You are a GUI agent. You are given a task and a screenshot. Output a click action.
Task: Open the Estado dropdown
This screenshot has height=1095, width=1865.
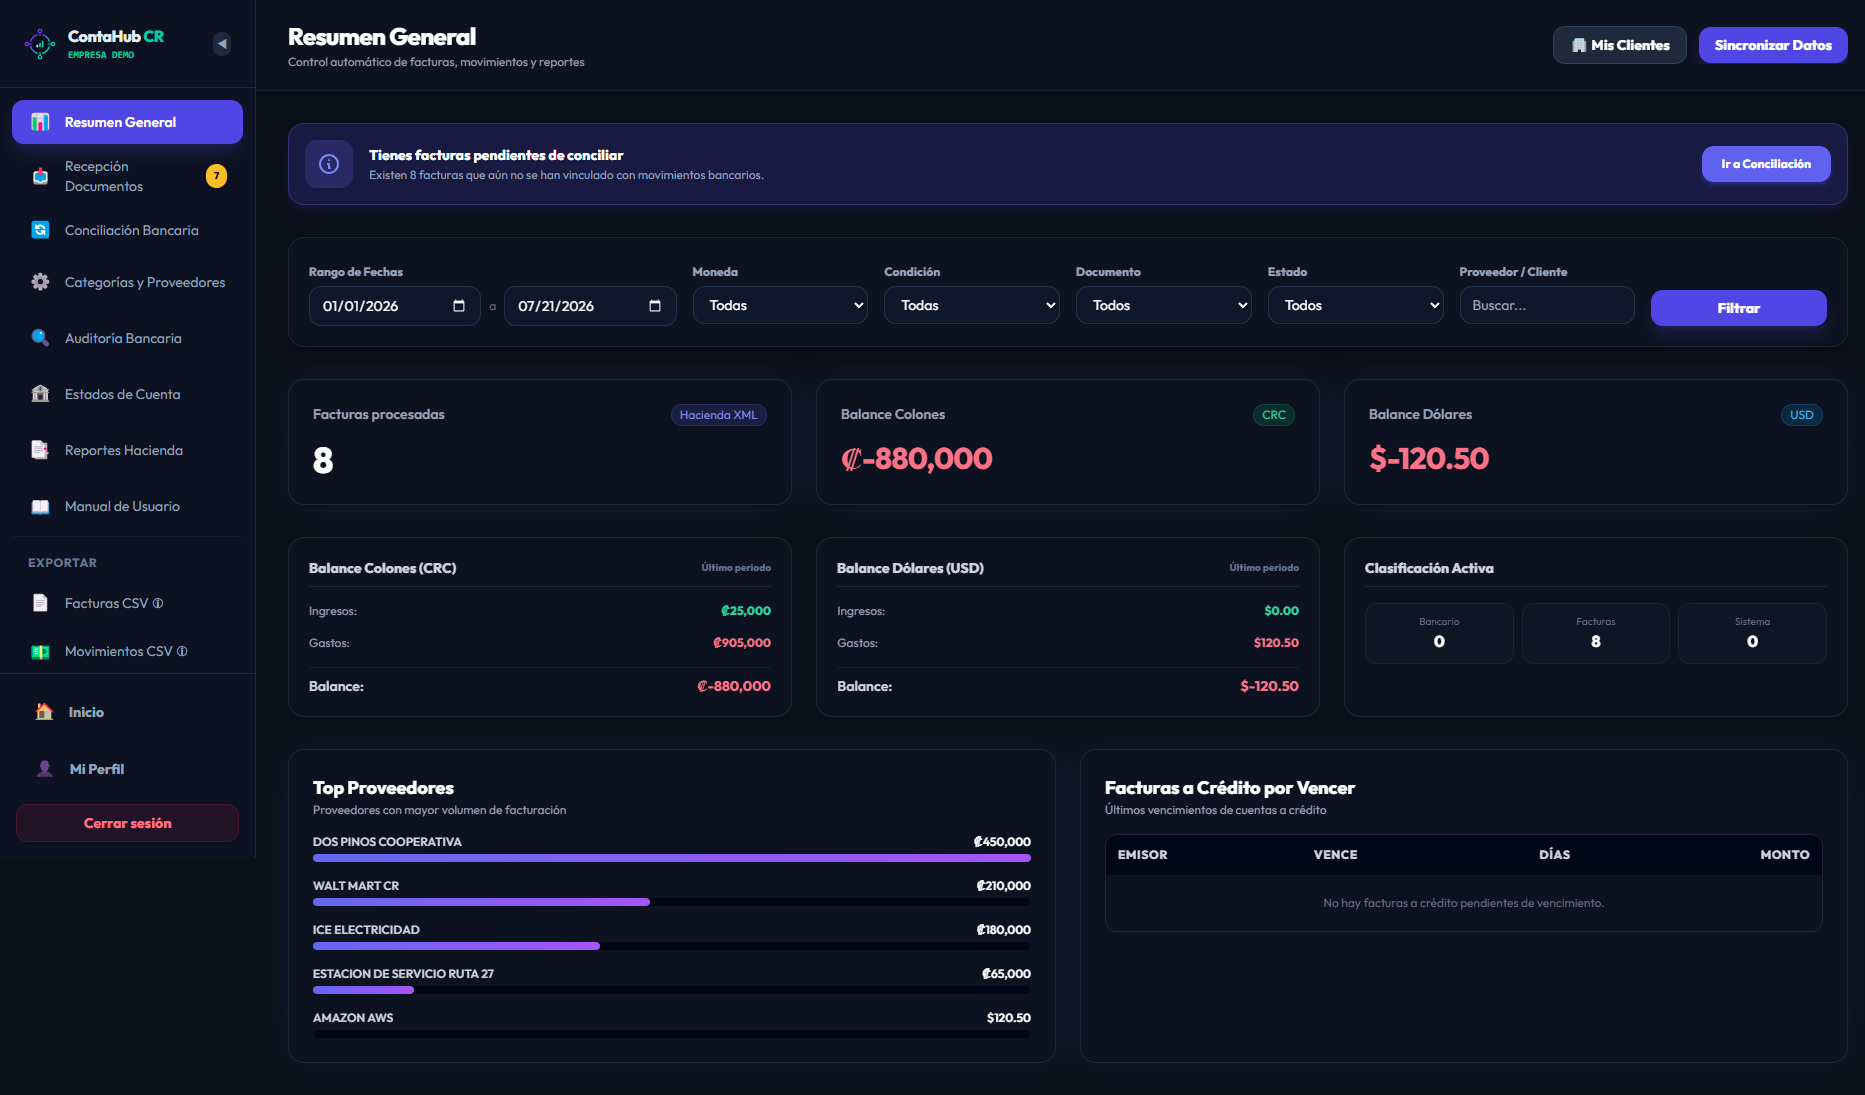pos(1355,305)
